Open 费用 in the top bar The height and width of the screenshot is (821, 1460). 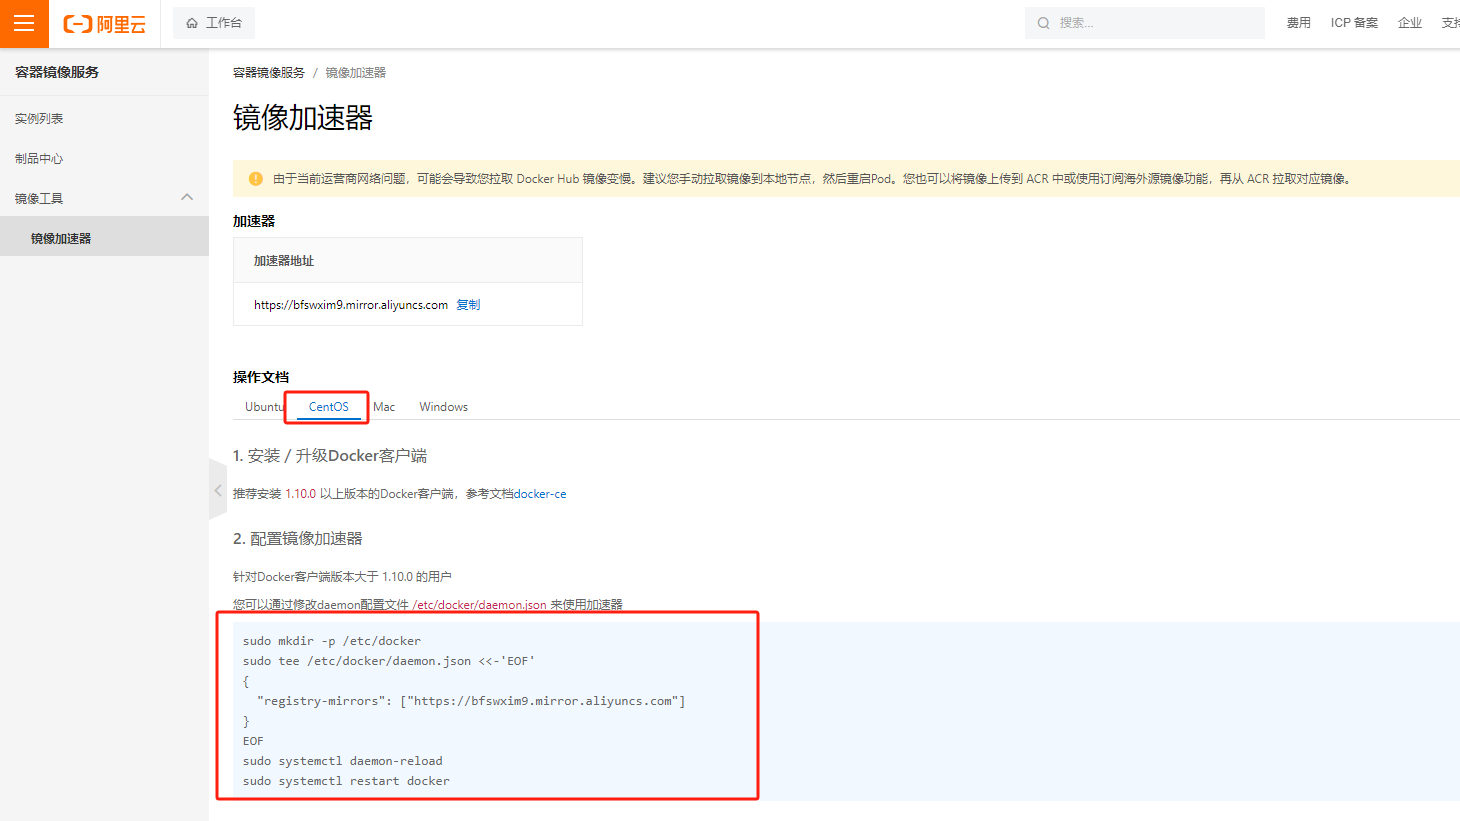click(x=1299, y=23)
